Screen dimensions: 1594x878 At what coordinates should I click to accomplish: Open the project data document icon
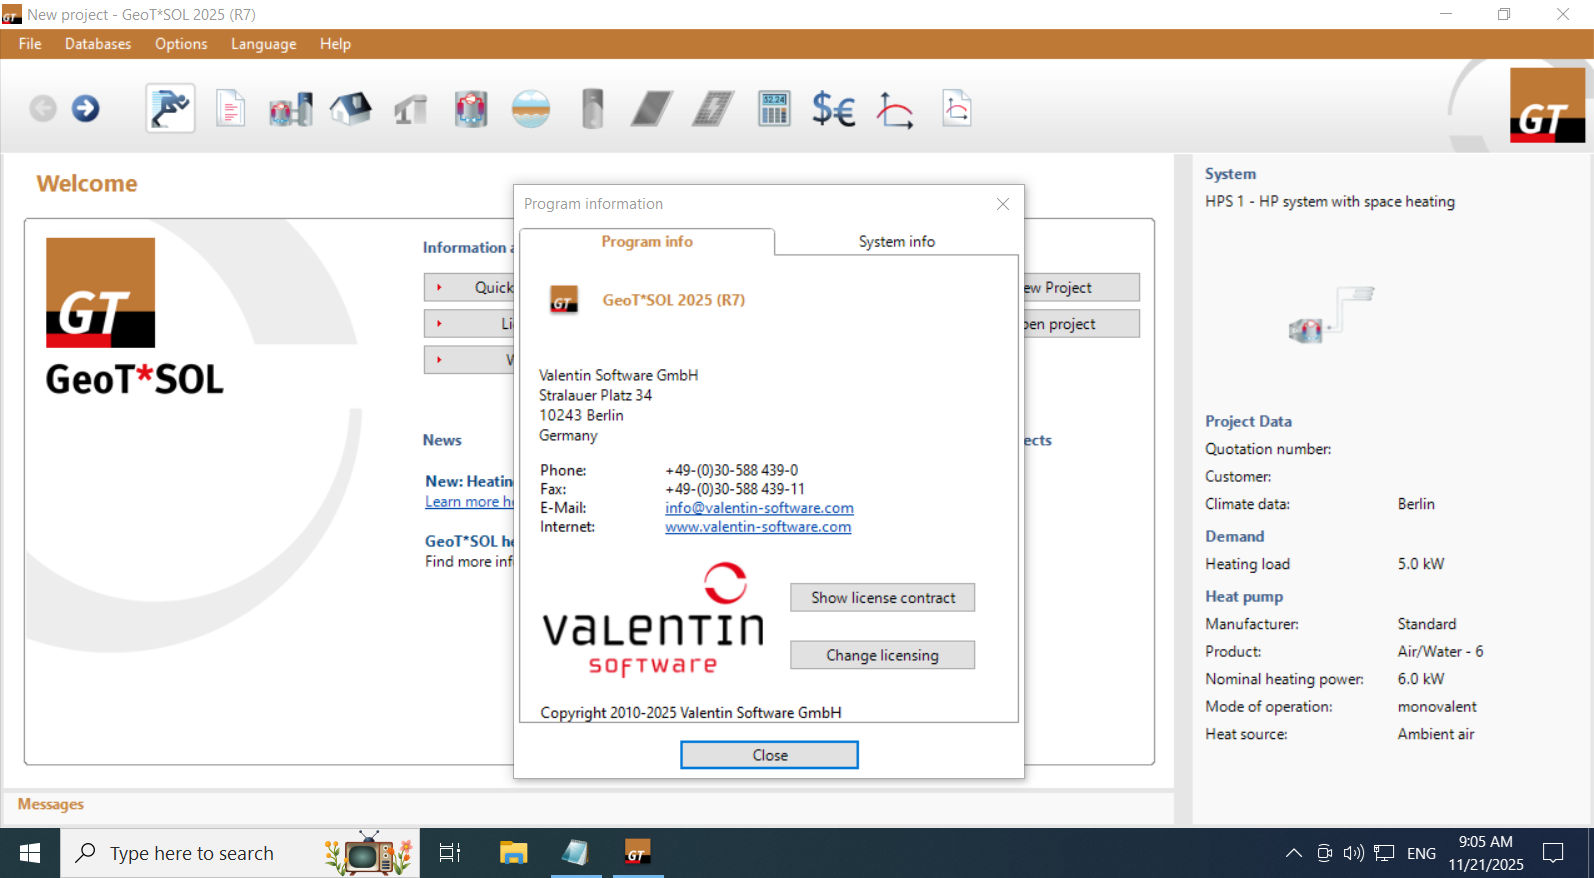(230, 109)
